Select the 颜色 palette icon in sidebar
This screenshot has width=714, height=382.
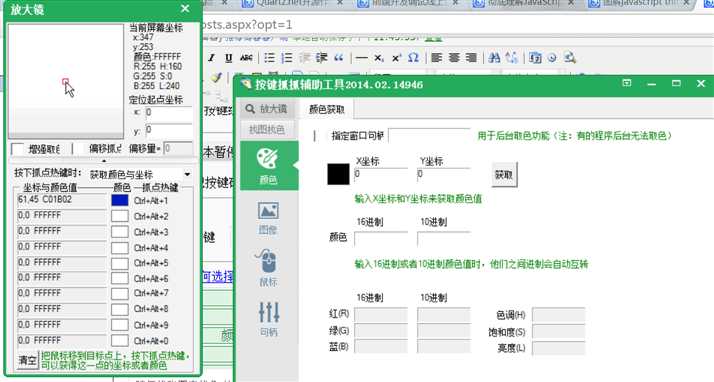pos(269,165)
